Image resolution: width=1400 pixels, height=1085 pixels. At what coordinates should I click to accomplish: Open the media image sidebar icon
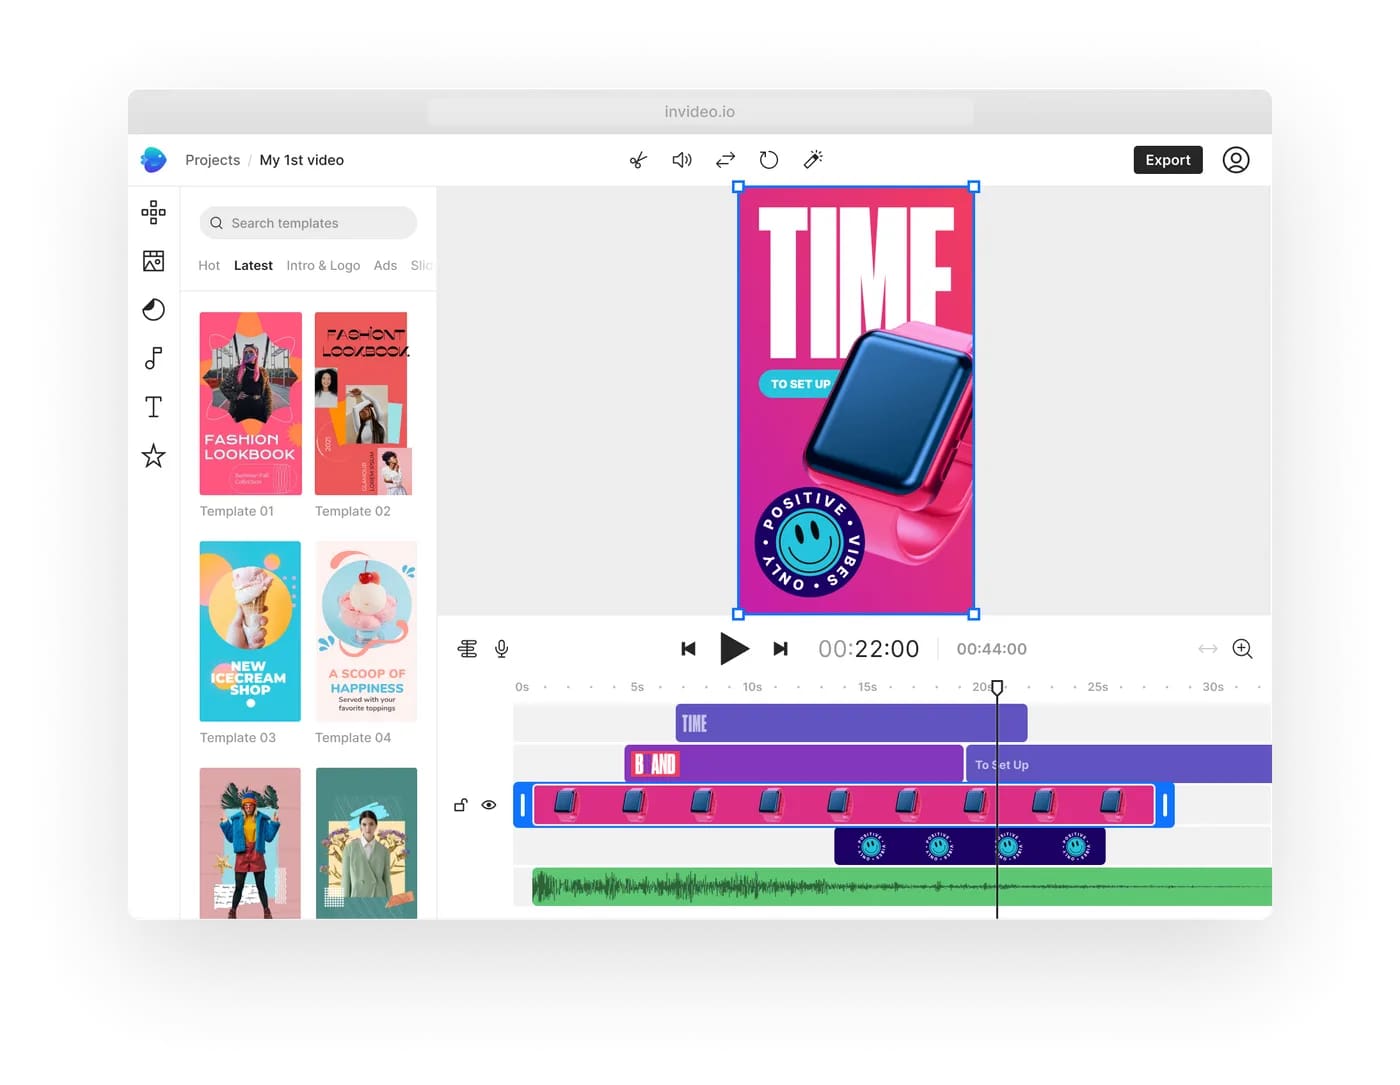coord(153,261)
